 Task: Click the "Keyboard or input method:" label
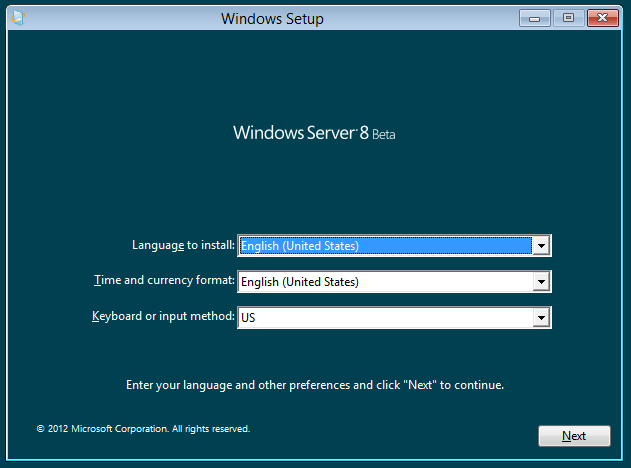pos(163,316)
